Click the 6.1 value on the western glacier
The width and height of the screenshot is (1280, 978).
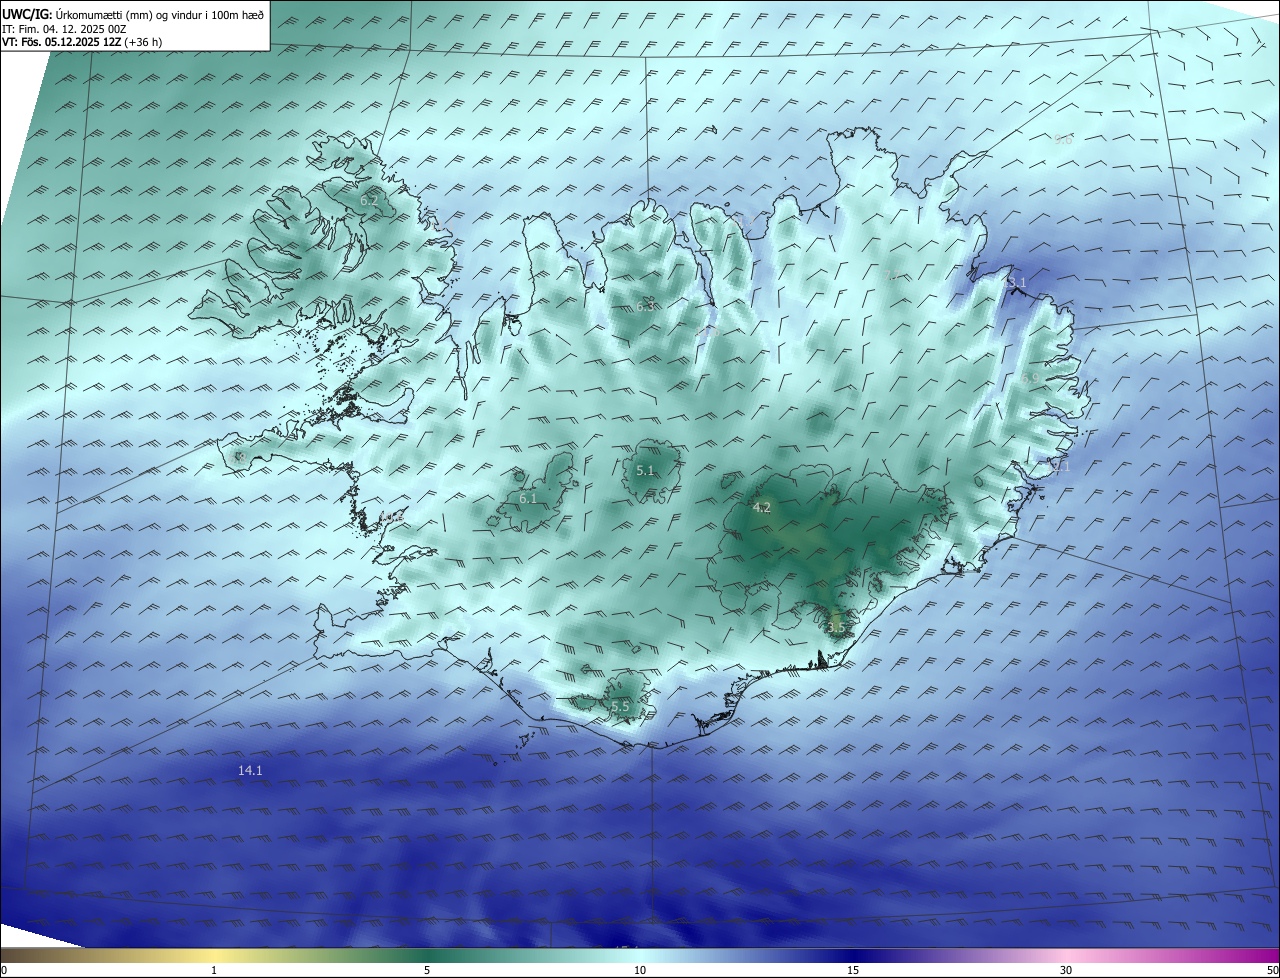click(x=528, y=498)
